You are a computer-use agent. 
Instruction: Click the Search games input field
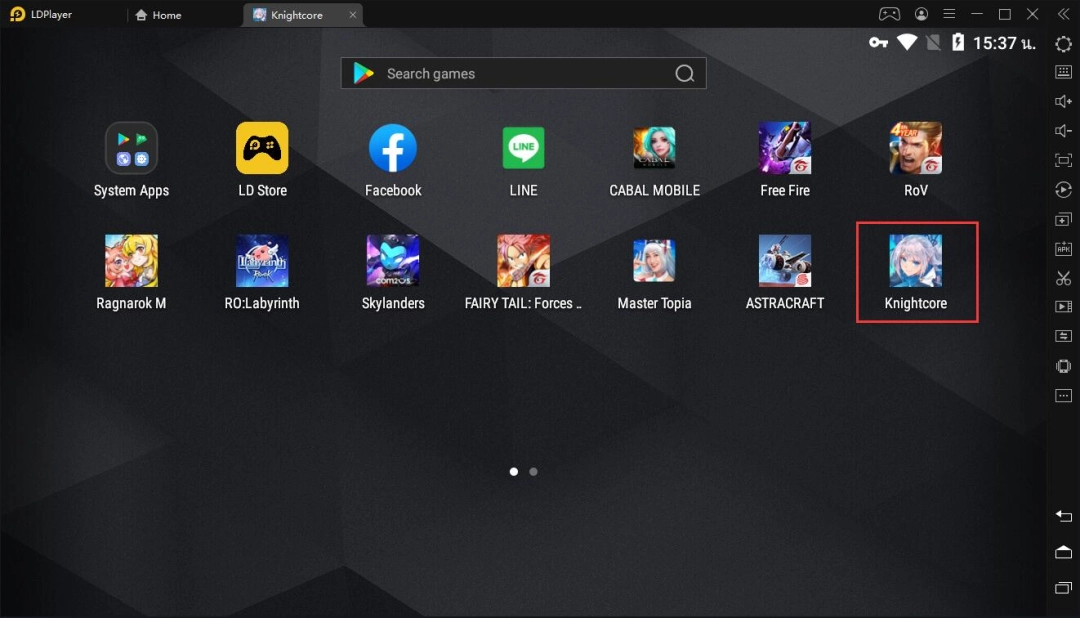point(523,72)
